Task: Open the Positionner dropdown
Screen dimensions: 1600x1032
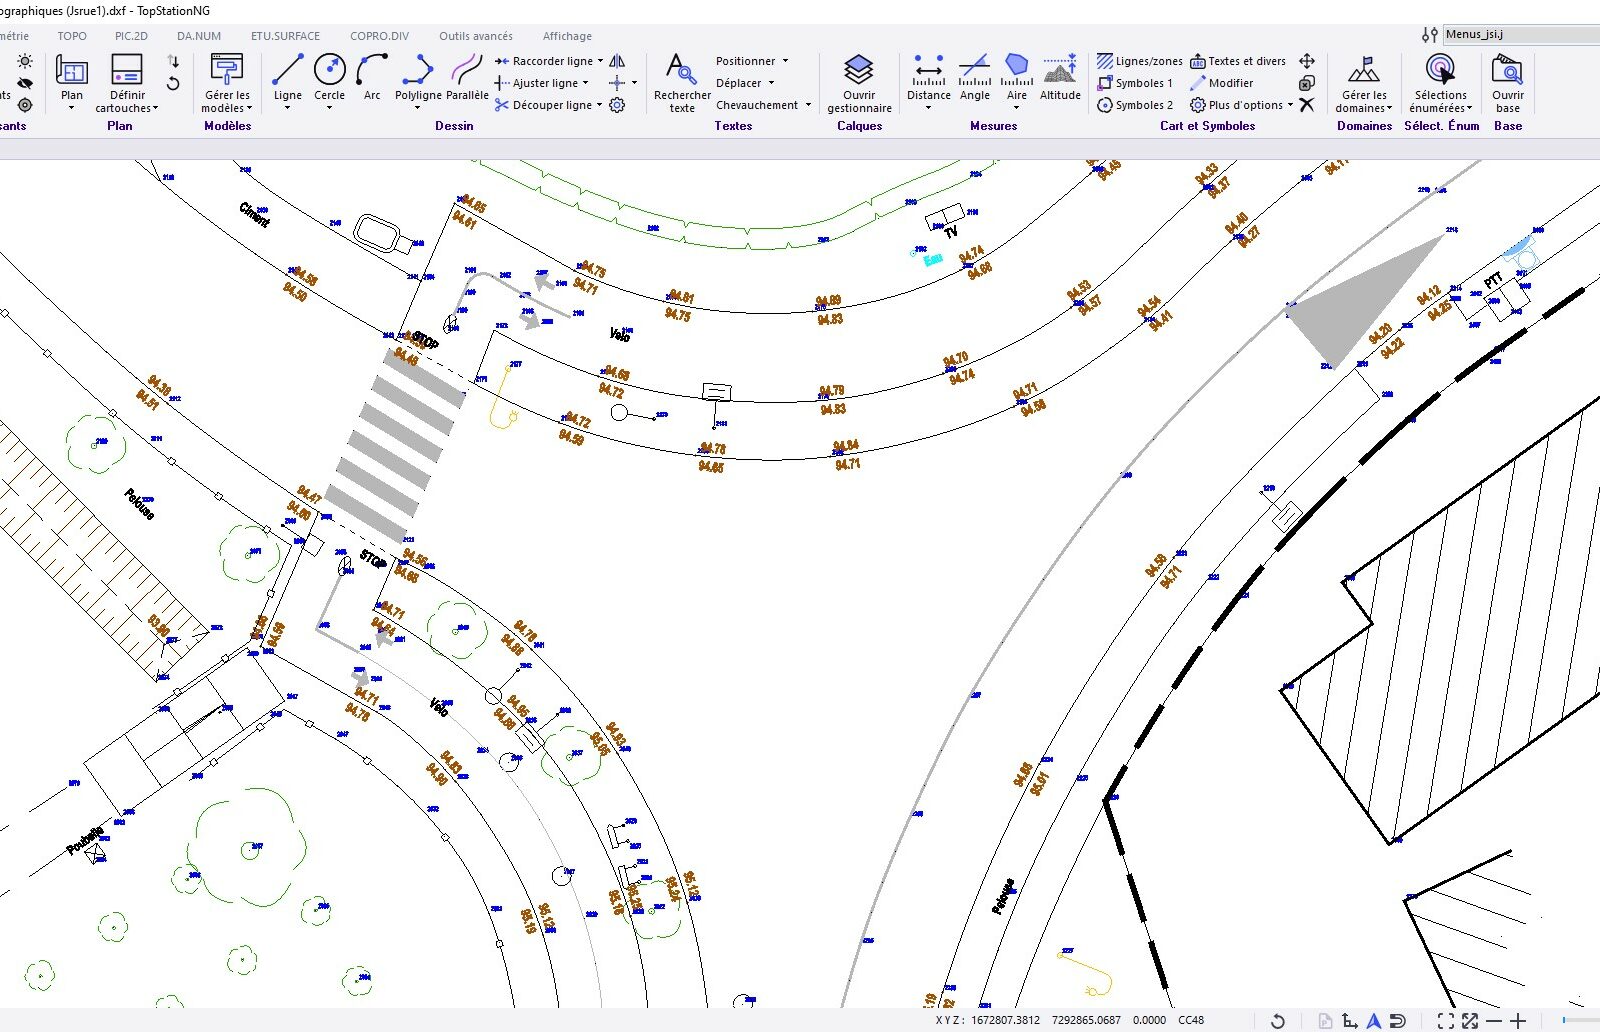Action: 785,61
